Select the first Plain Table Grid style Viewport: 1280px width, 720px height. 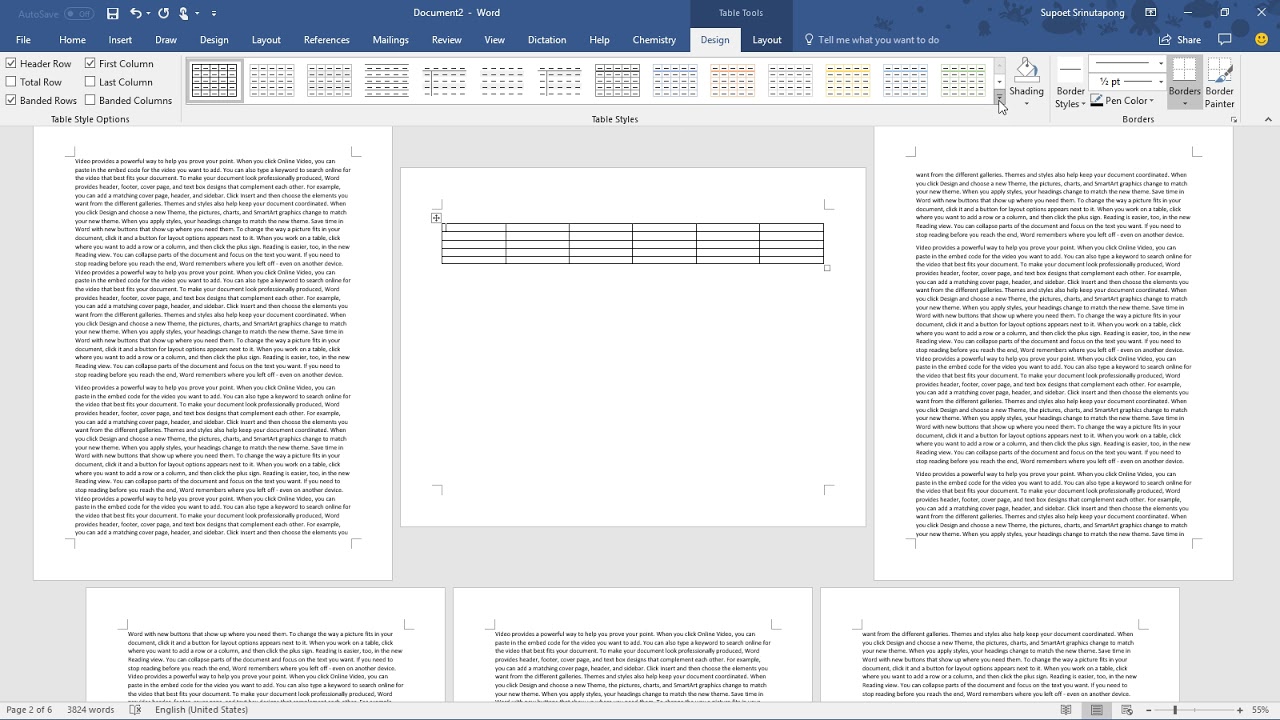pos(214,80)
